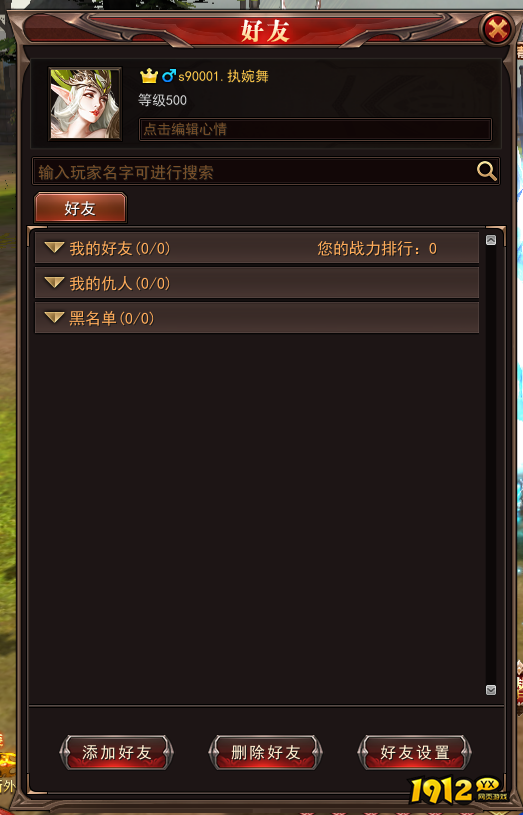Click the 添加好友 button

tap(116, 752)
